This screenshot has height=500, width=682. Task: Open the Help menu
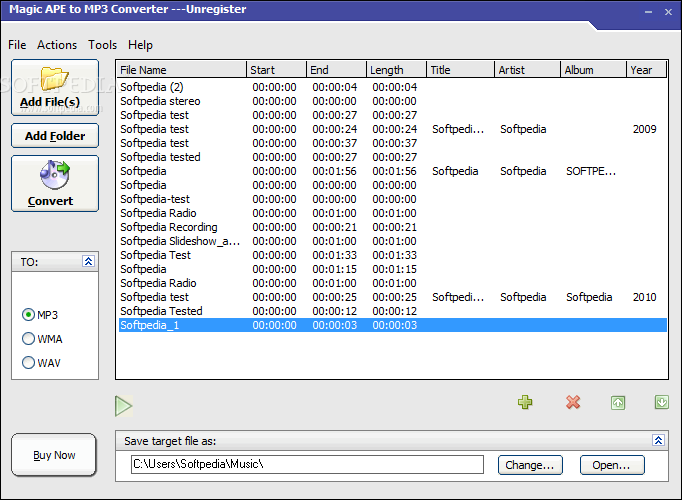[140, 45]
